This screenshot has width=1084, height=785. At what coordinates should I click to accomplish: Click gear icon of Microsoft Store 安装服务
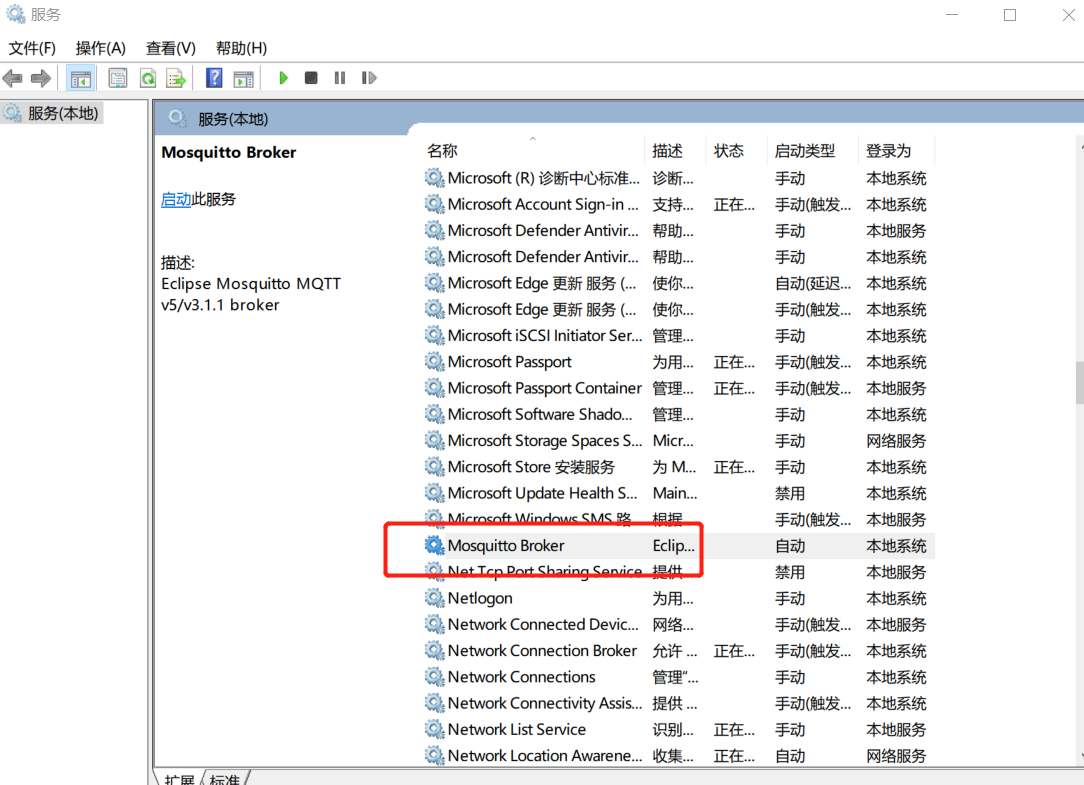pyautogui.click(x=434, y=467)
